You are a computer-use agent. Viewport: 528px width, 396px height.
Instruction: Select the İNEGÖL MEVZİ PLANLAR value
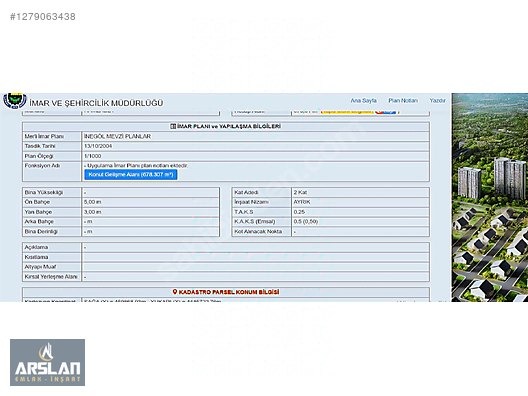pos(117,136)
